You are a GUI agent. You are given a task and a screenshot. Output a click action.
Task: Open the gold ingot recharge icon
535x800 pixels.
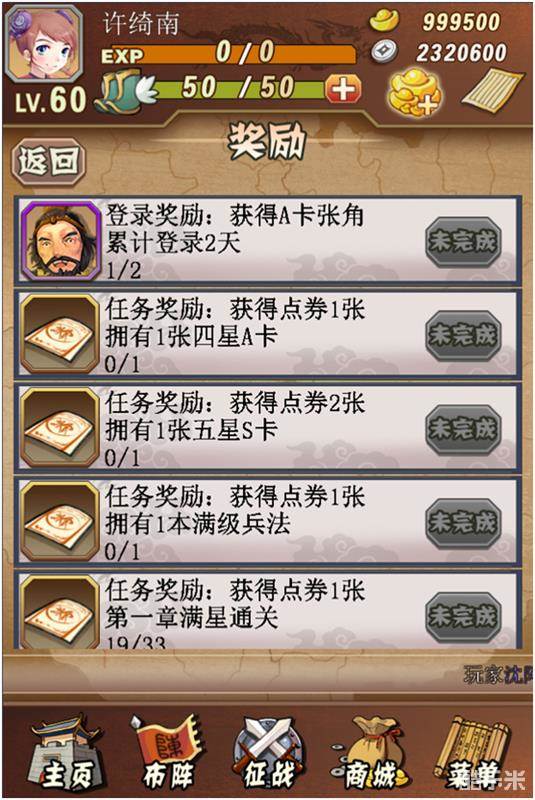415,93
